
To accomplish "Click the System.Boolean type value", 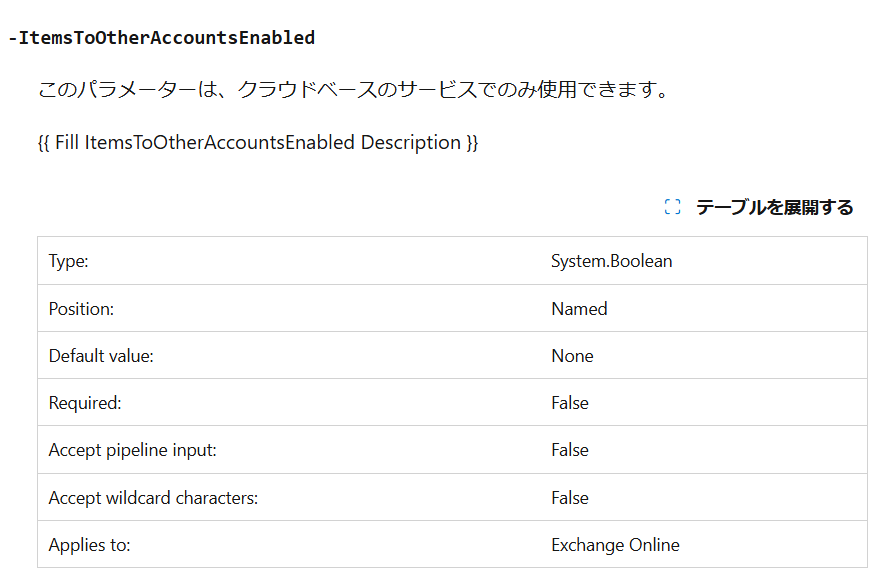I will click(x=612, y=261).
